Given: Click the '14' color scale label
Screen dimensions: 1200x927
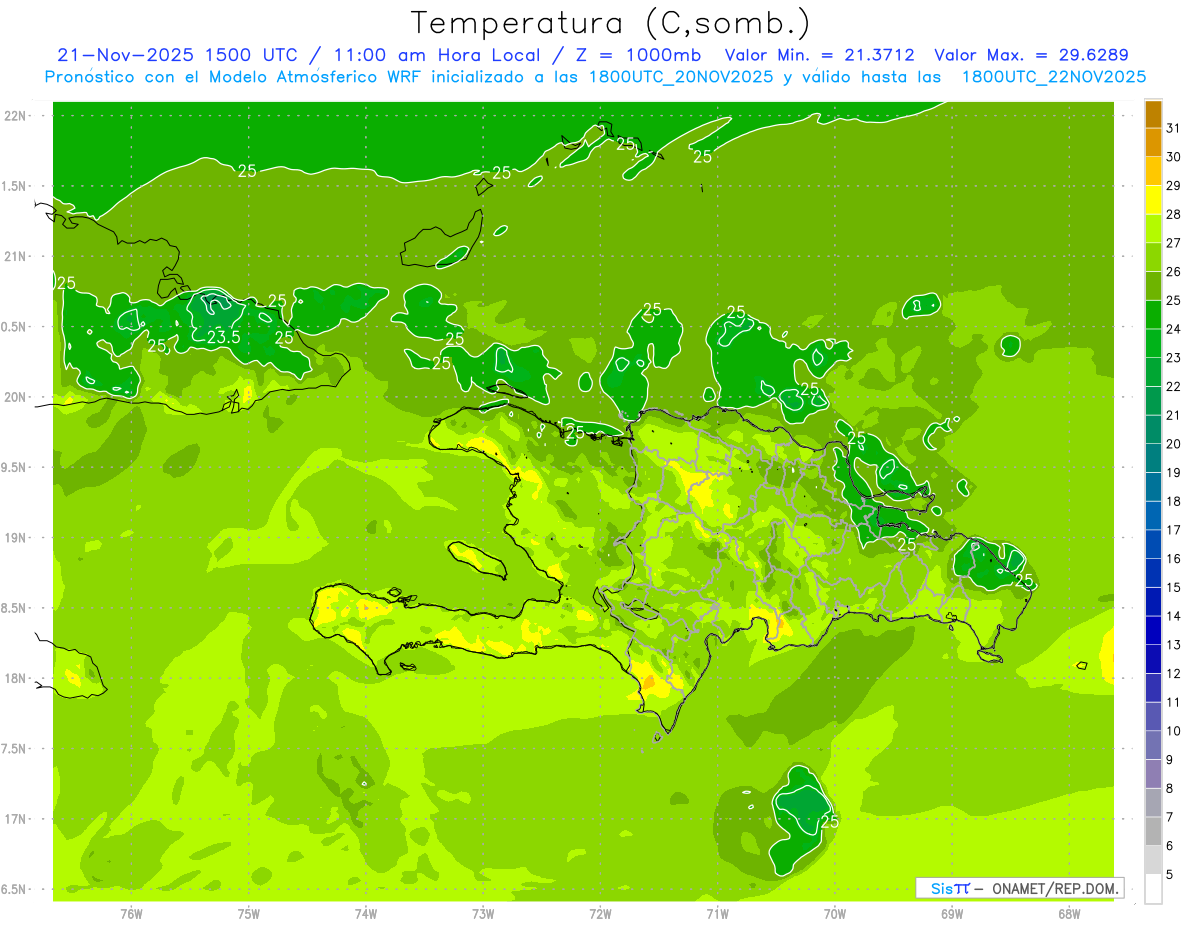Looking at the screenshot, I should 1173,616.
